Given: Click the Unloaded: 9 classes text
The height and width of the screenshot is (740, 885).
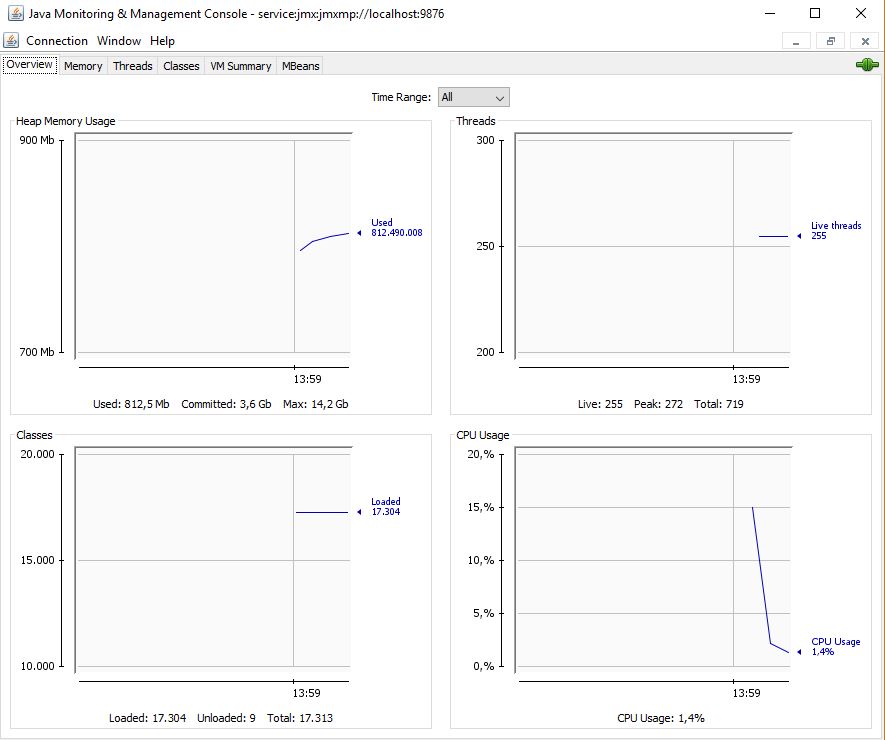Looking at the screenshot, I should [226, 718].
